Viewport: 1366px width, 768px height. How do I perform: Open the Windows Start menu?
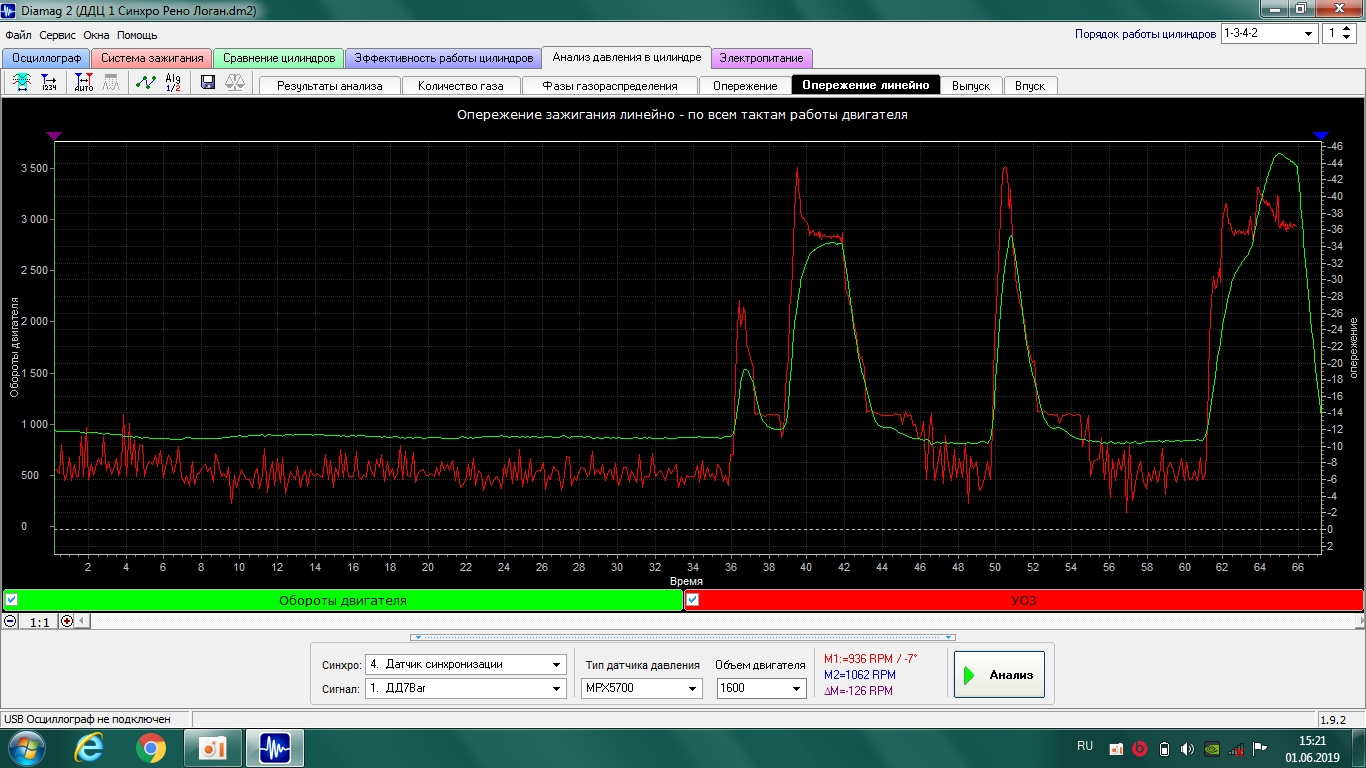[25, 748]
